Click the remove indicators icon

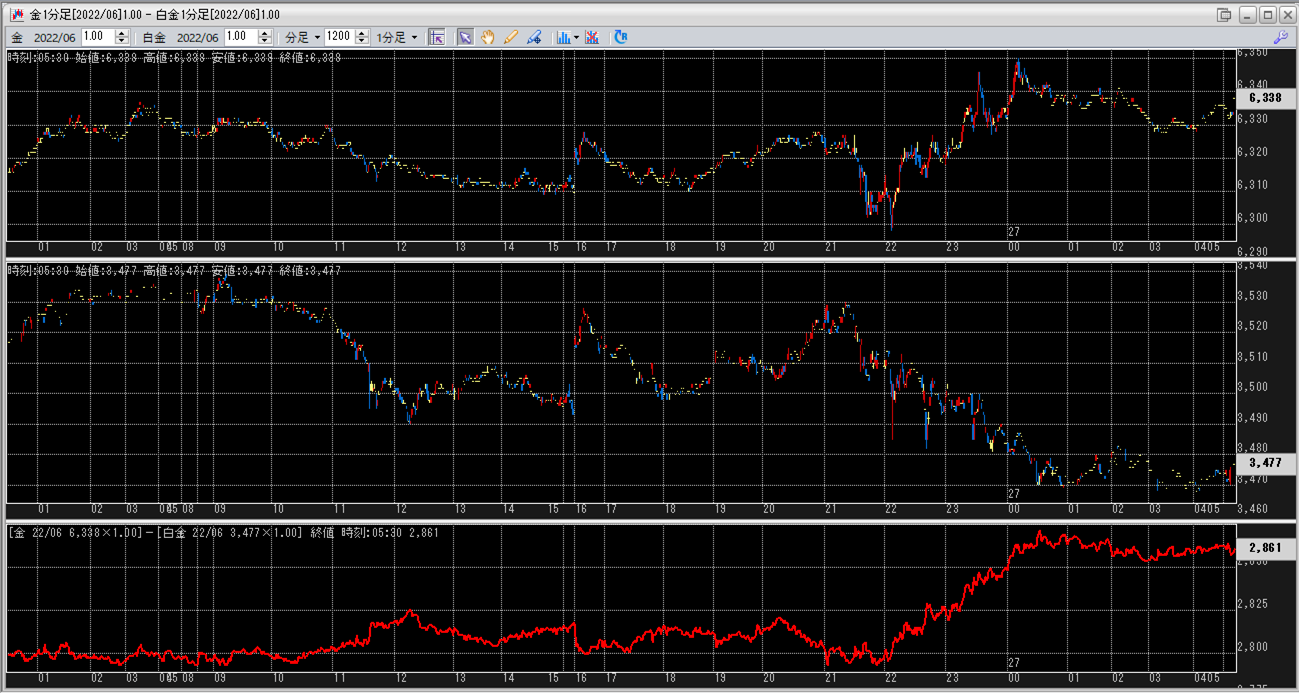click(592, 37)
